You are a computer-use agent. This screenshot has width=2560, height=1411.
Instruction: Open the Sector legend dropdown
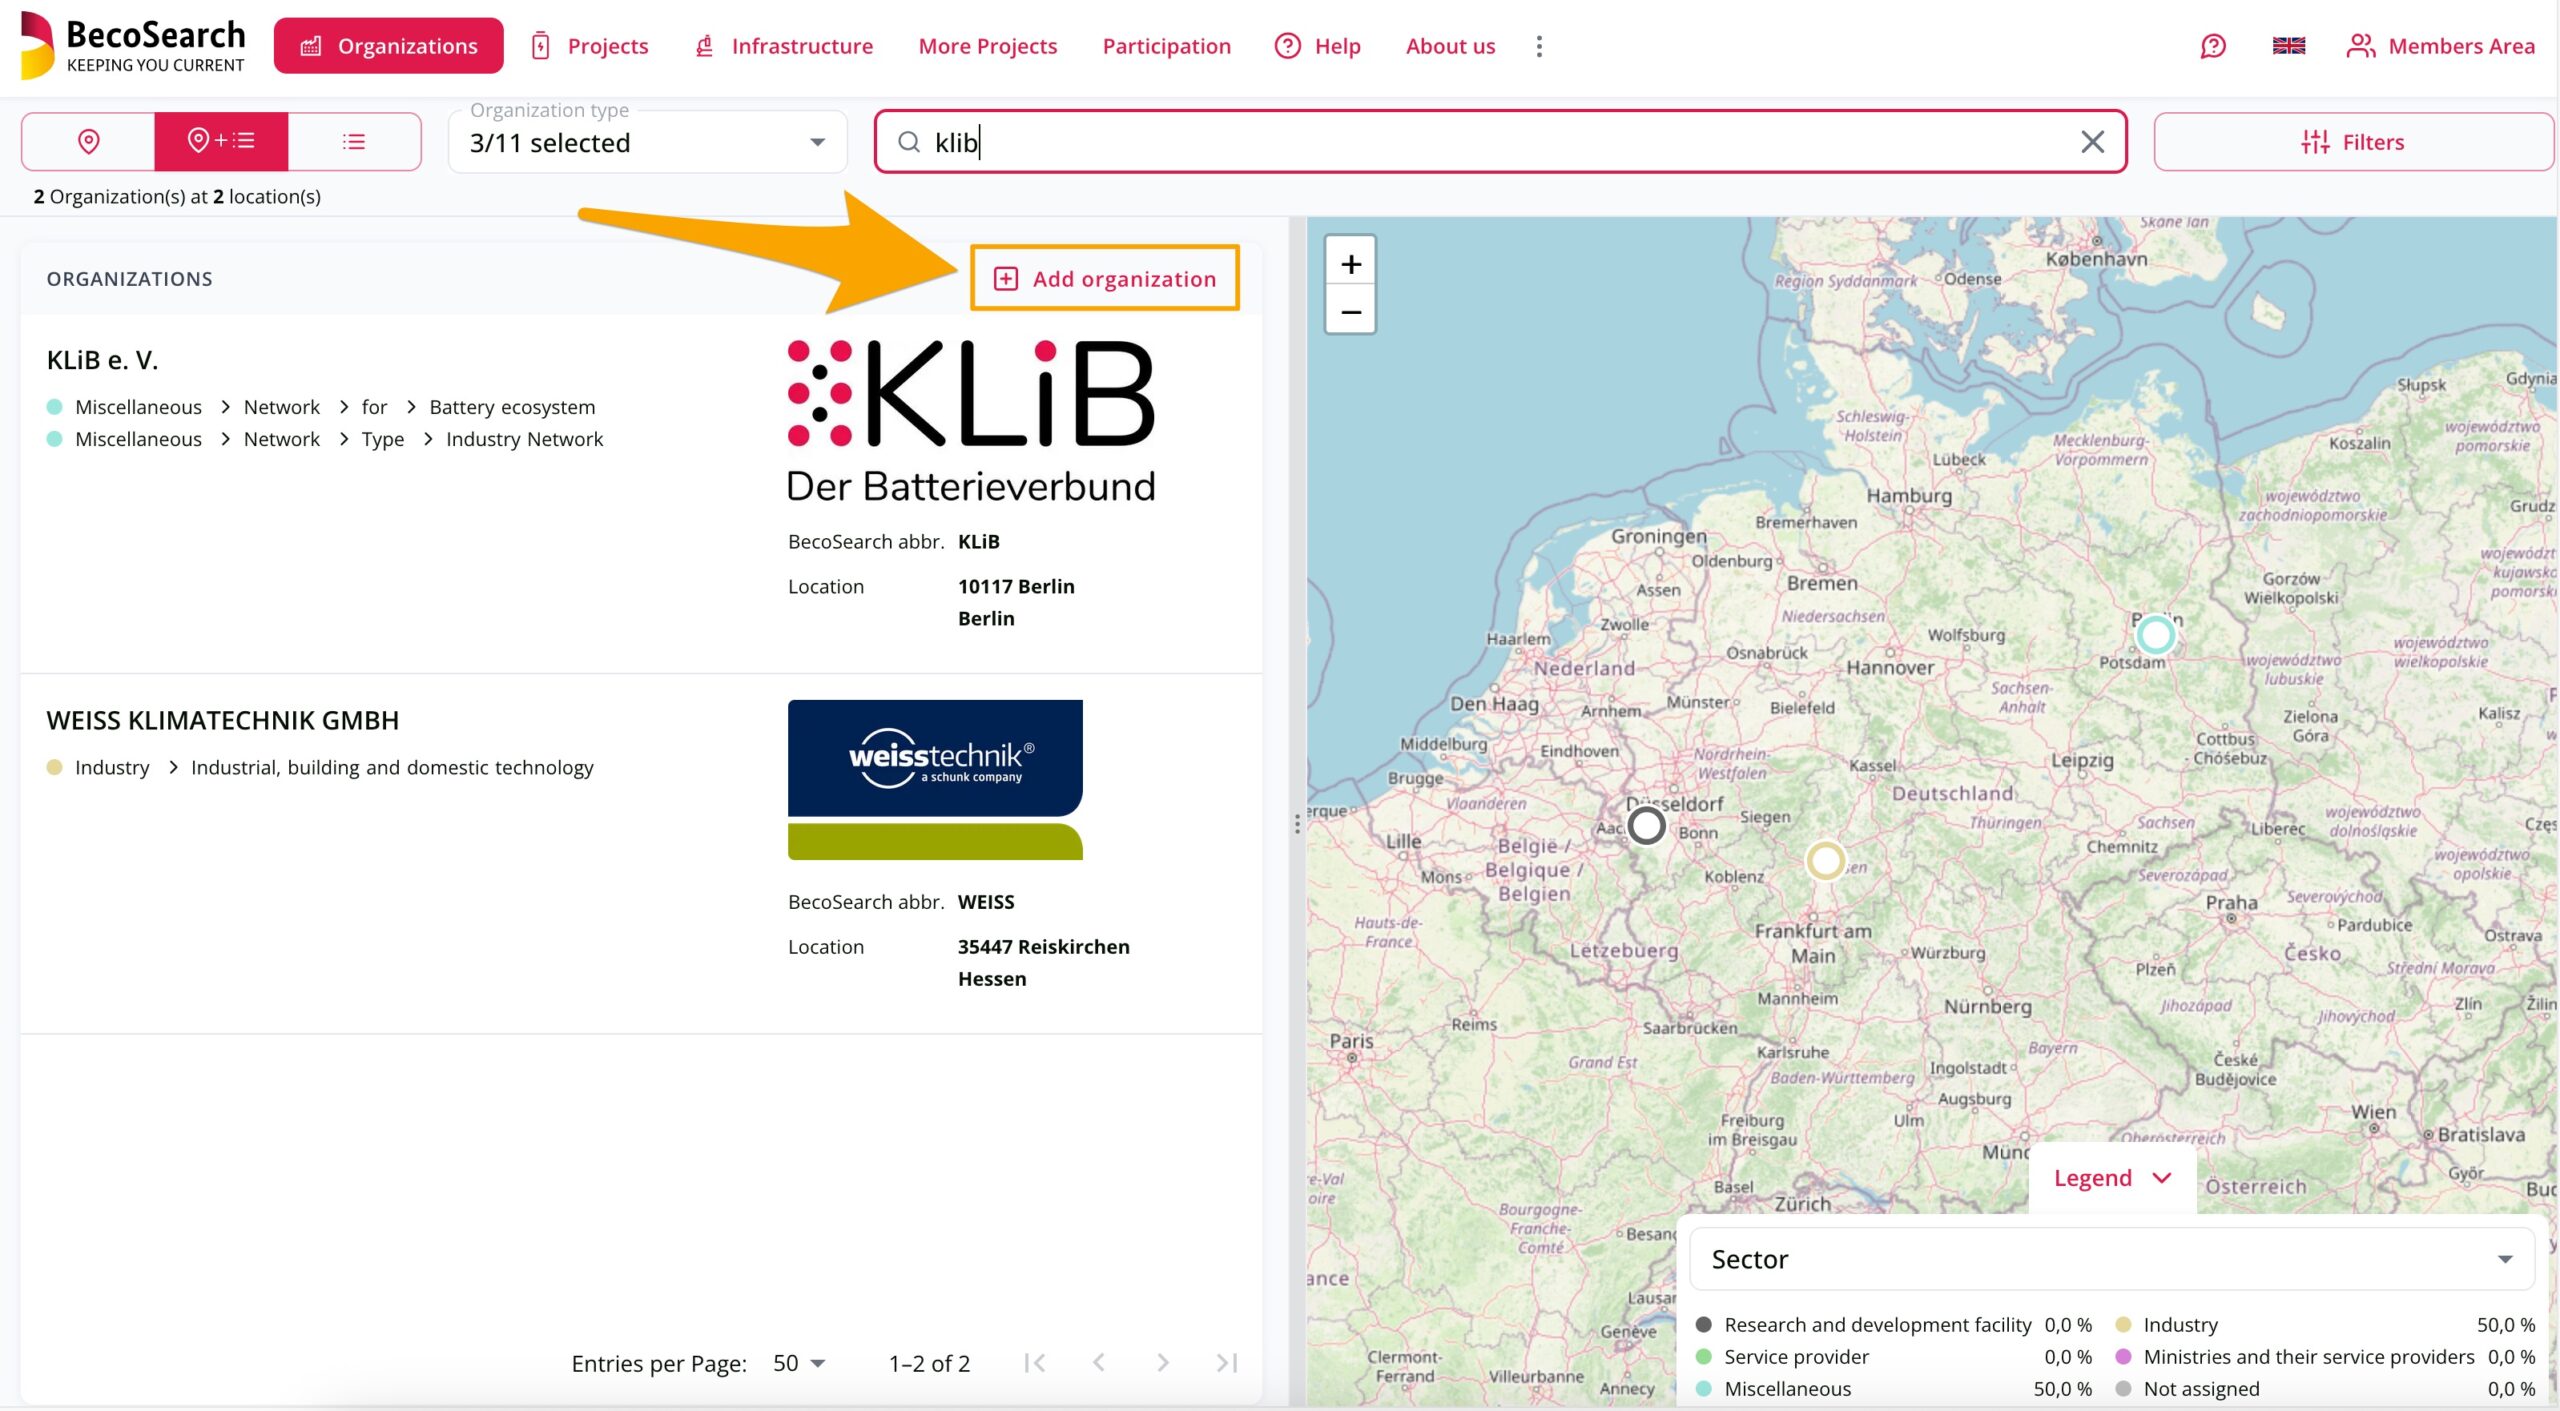(x=2111, y=1259)
